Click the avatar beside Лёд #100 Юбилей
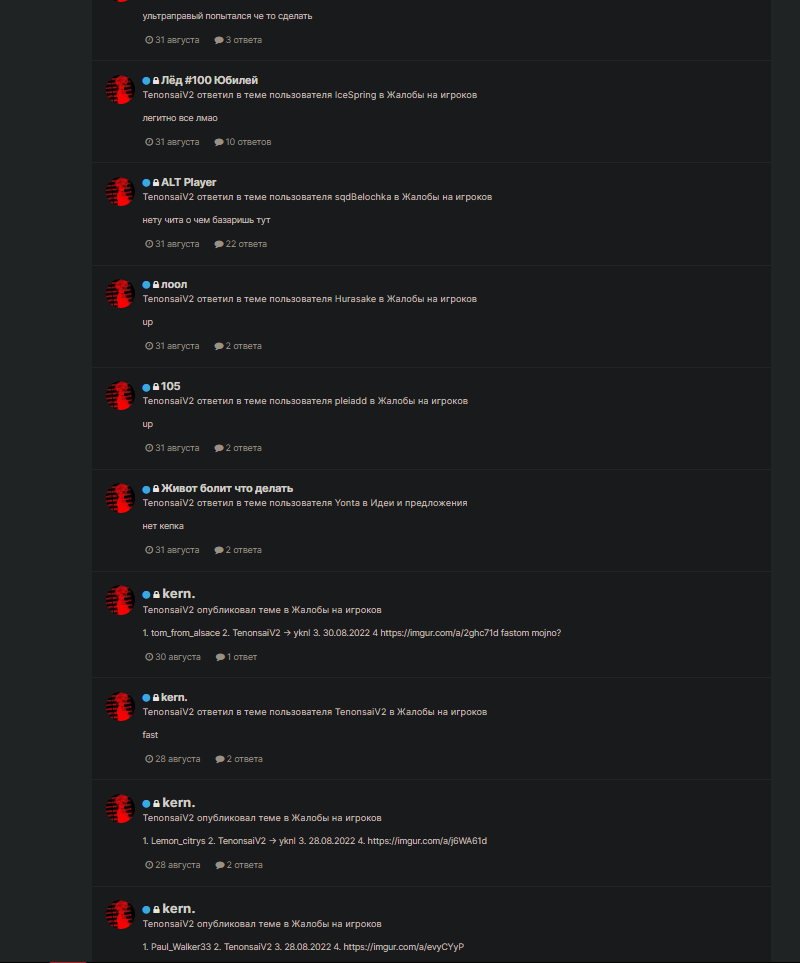 120,90
